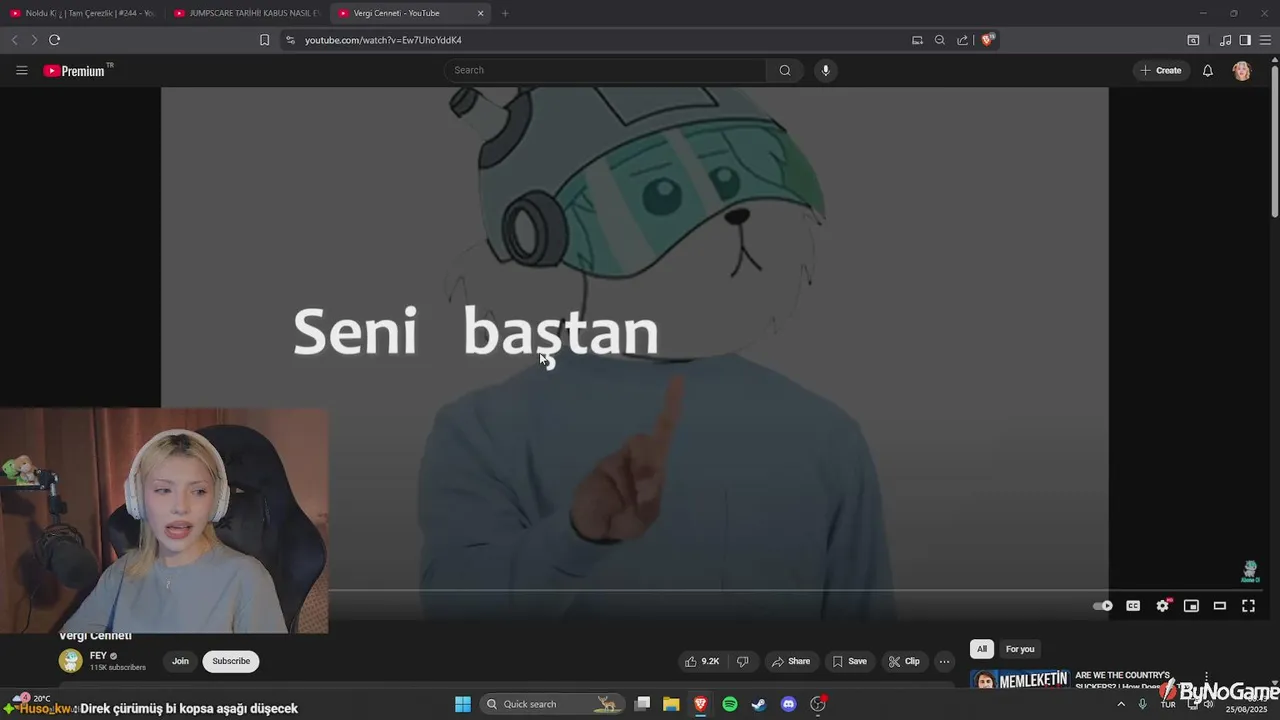The image size is (1280, 720).
Task: Select the 'For you' filter chip
Action: tap(1020, 649)
